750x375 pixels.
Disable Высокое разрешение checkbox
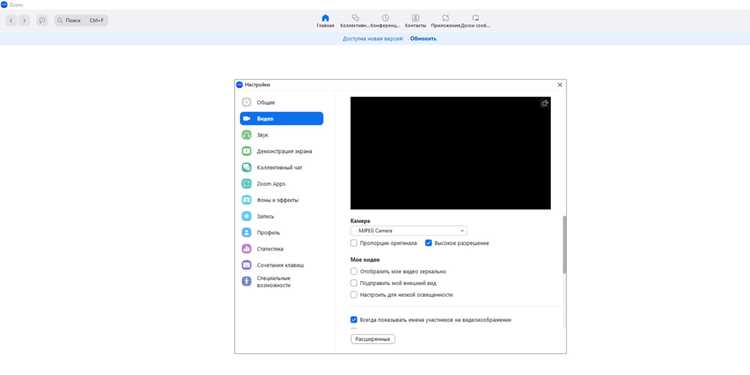point(429,243)
